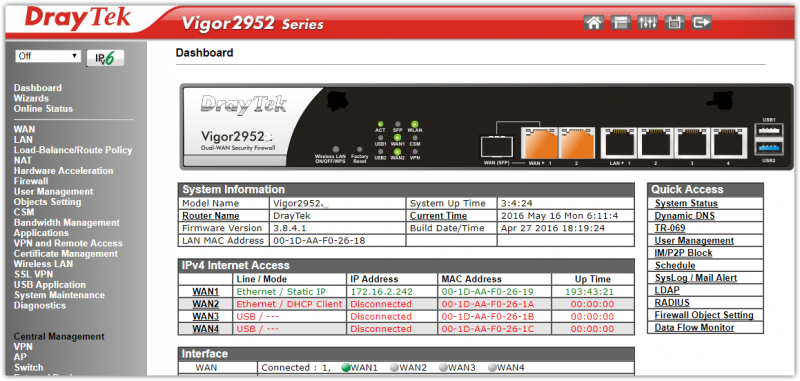Open Online Status in sidebar

(x=43, y=109)
